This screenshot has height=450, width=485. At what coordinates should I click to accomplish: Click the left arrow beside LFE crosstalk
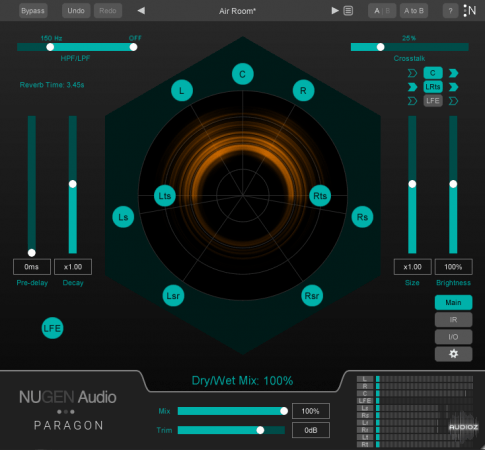pyautogui.click(x=412, y=101)
